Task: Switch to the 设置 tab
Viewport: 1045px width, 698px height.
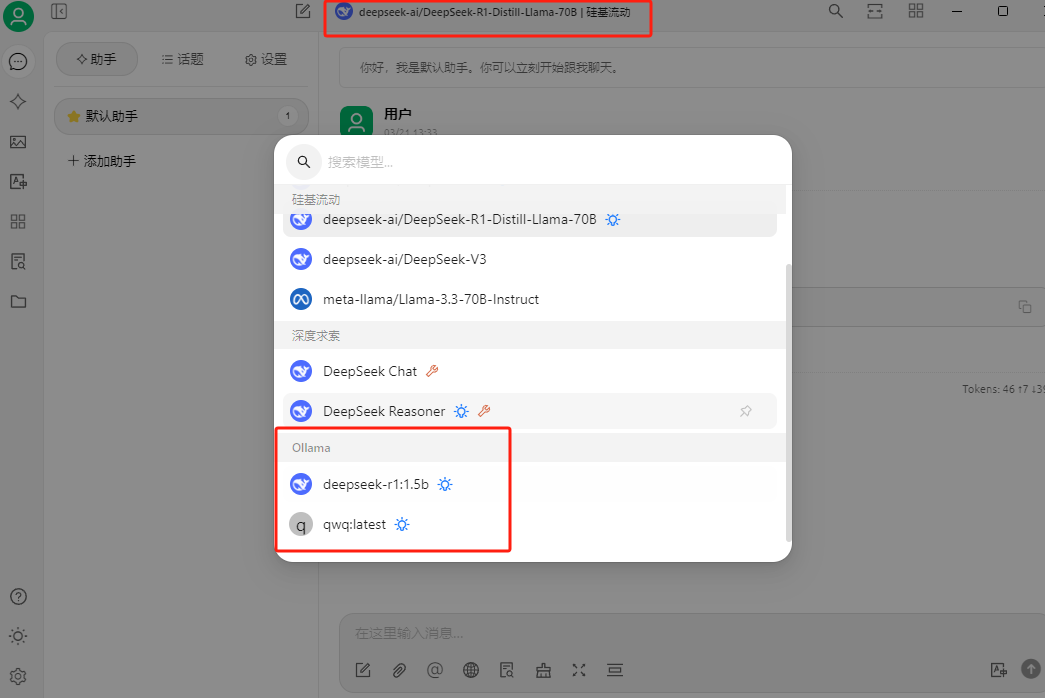Action: click(x=265, y=59)
